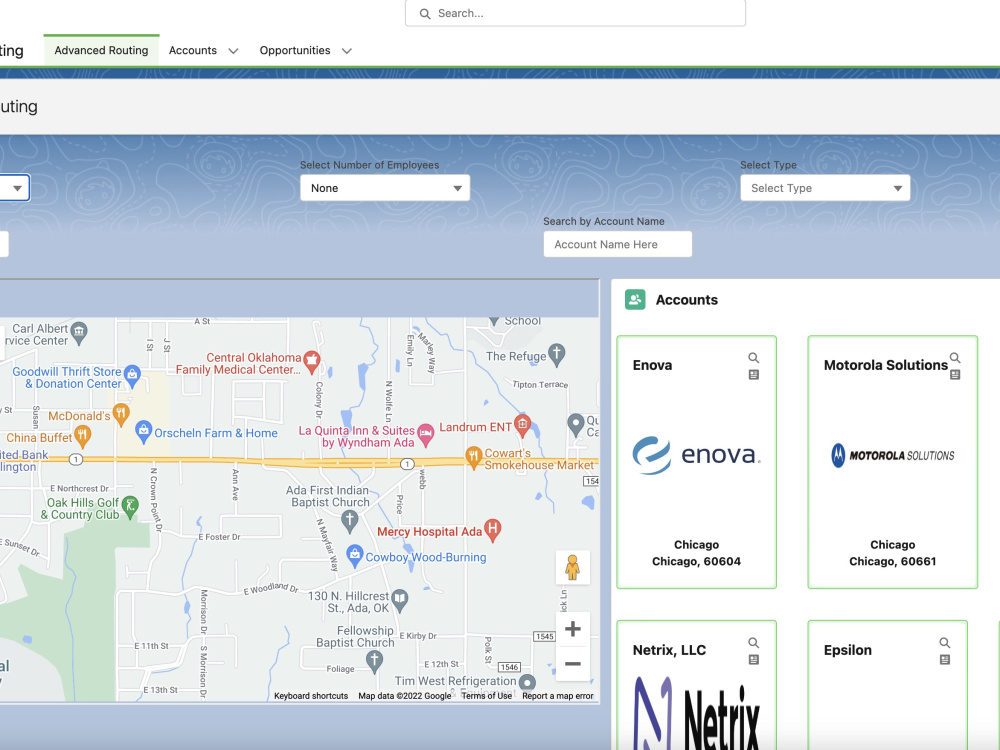Viewport: 1000px width, 750px height.
Task: Switch to the Advanced Routing tab
Action: tap(101, 50)
